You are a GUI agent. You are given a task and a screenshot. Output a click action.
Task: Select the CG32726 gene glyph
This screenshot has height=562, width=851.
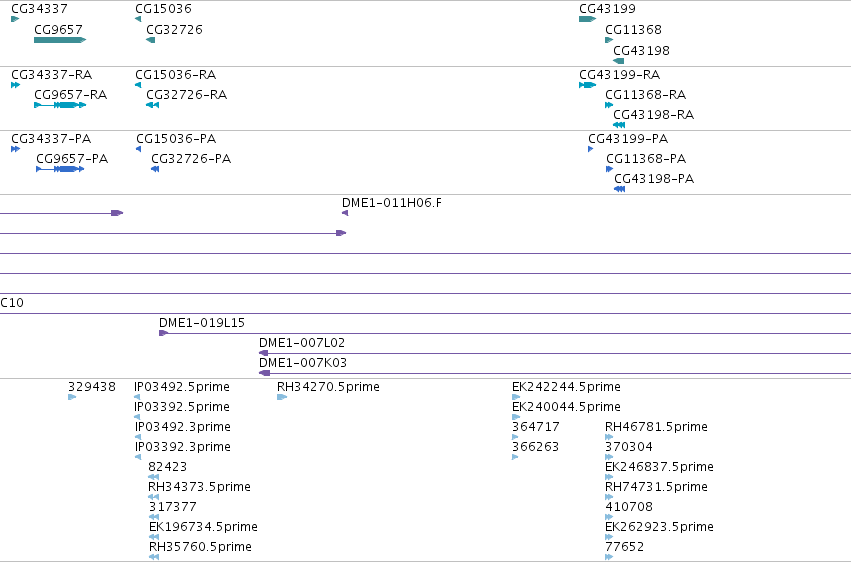(x=150, y=40)
